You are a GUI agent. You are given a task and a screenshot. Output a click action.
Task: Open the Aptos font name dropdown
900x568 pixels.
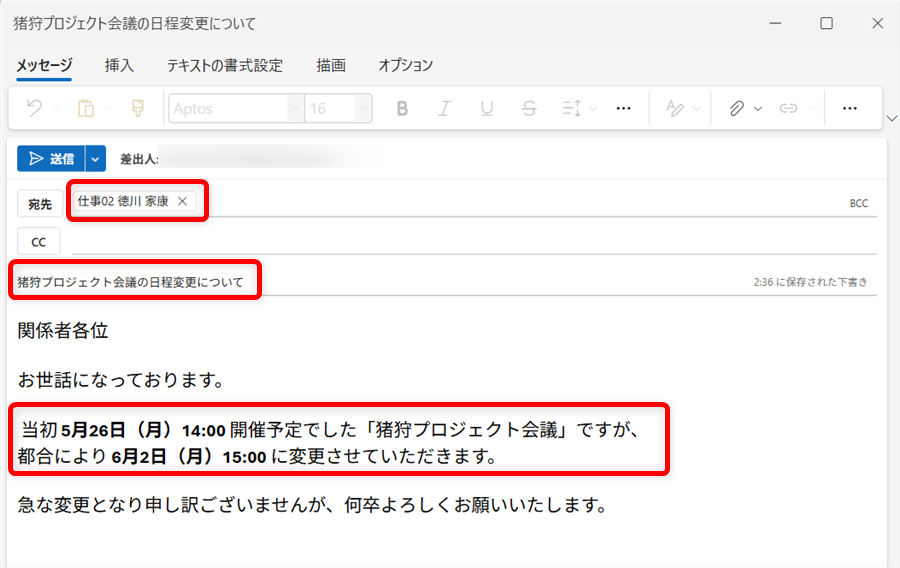tap(295, 108)
